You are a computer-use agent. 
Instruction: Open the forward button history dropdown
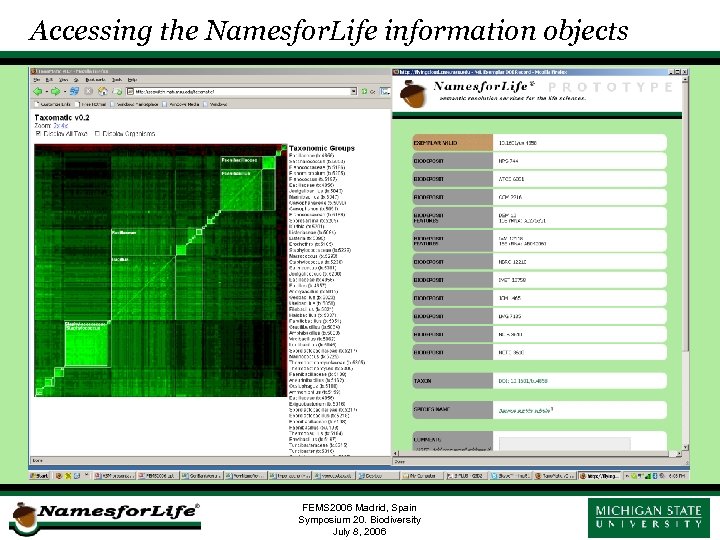[64, 92]
